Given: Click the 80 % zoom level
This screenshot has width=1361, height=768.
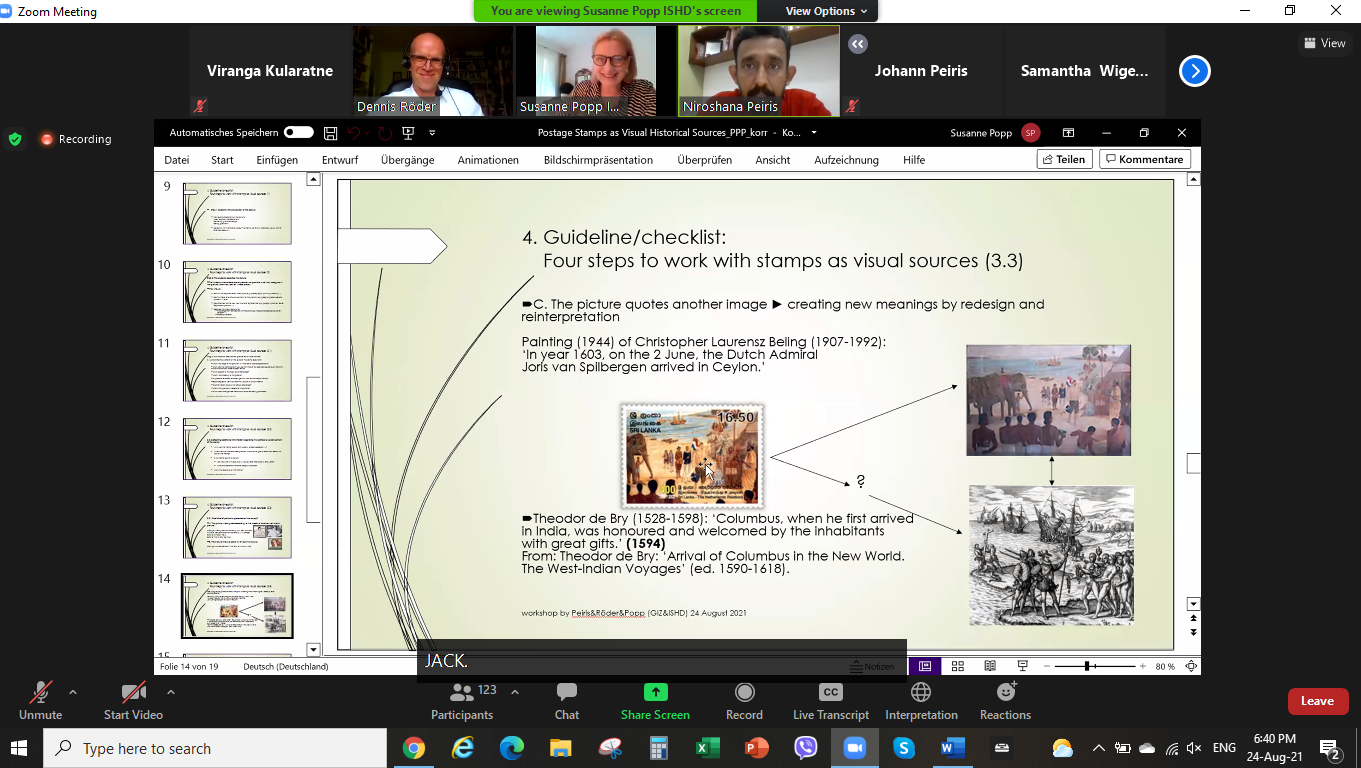Looking at the screenshot, I should [x=1165, y=666].
